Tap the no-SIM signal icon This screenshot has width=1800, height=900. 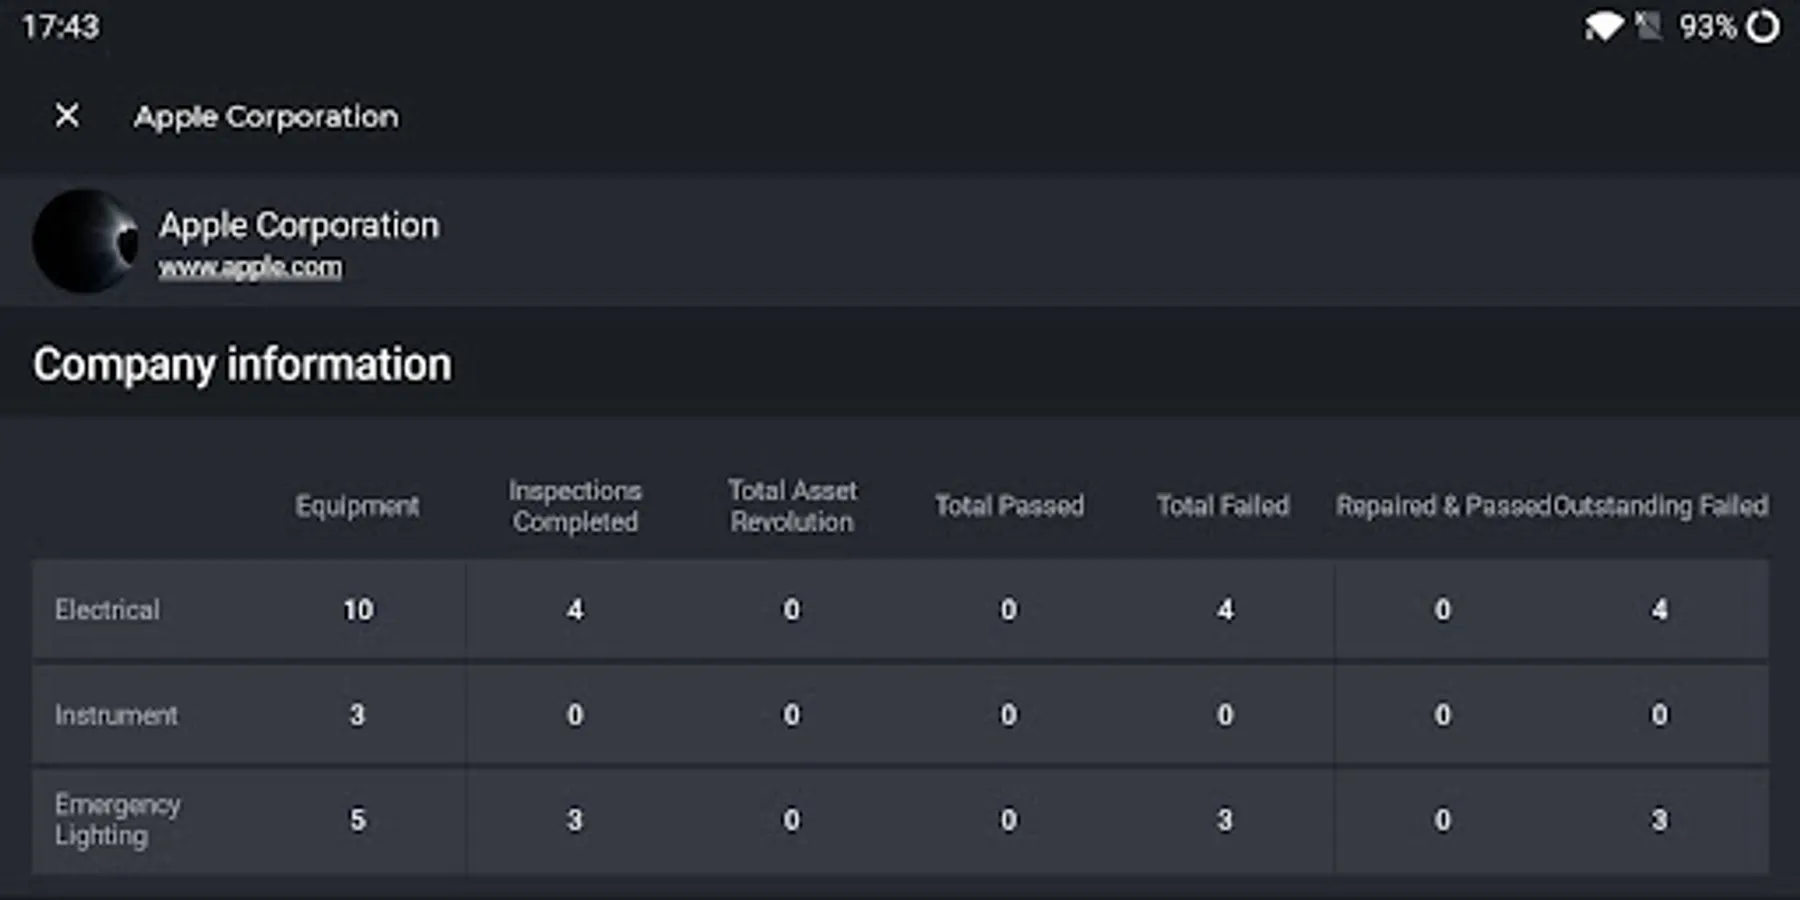click(x=1648, y=26)
